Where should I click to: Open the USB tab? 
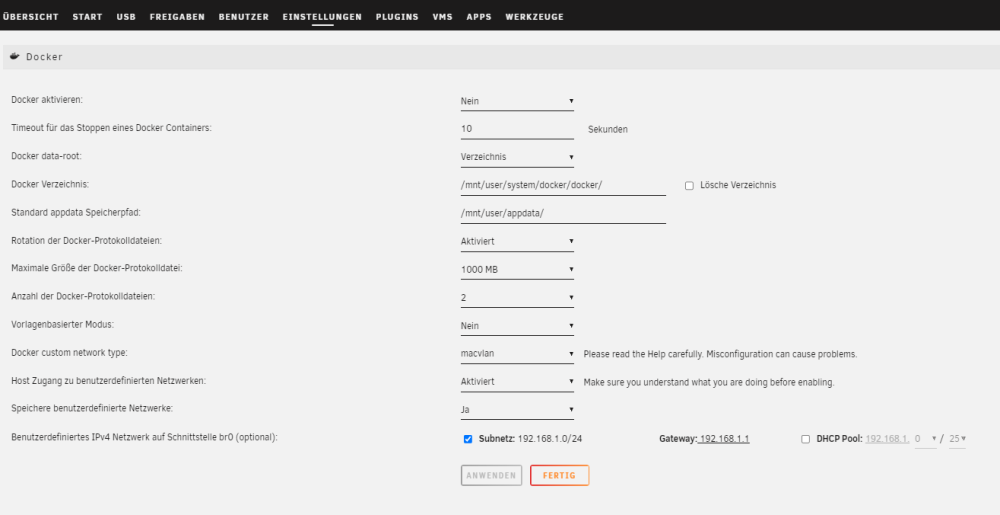pyautogui.click(x=126, y=17)
